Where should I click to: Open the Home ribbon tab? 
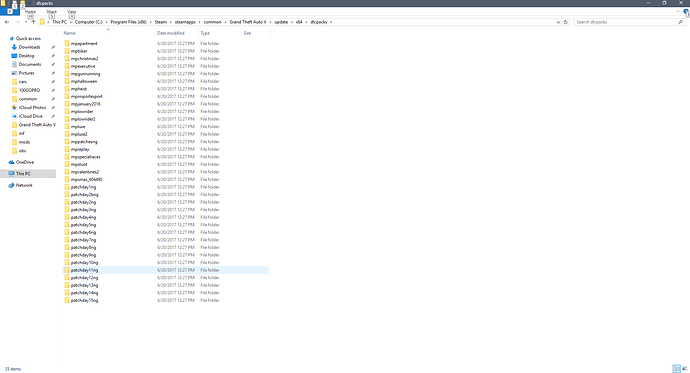(x=30, y=12)
